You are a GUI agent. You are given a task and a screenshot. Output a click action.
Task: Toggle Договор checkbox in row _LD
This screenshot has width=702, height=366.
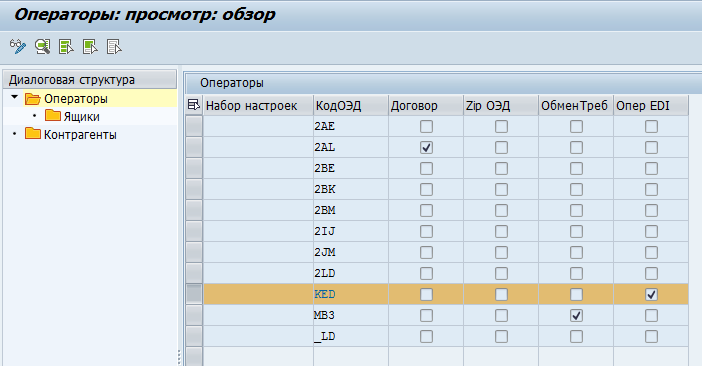[426, 336]
